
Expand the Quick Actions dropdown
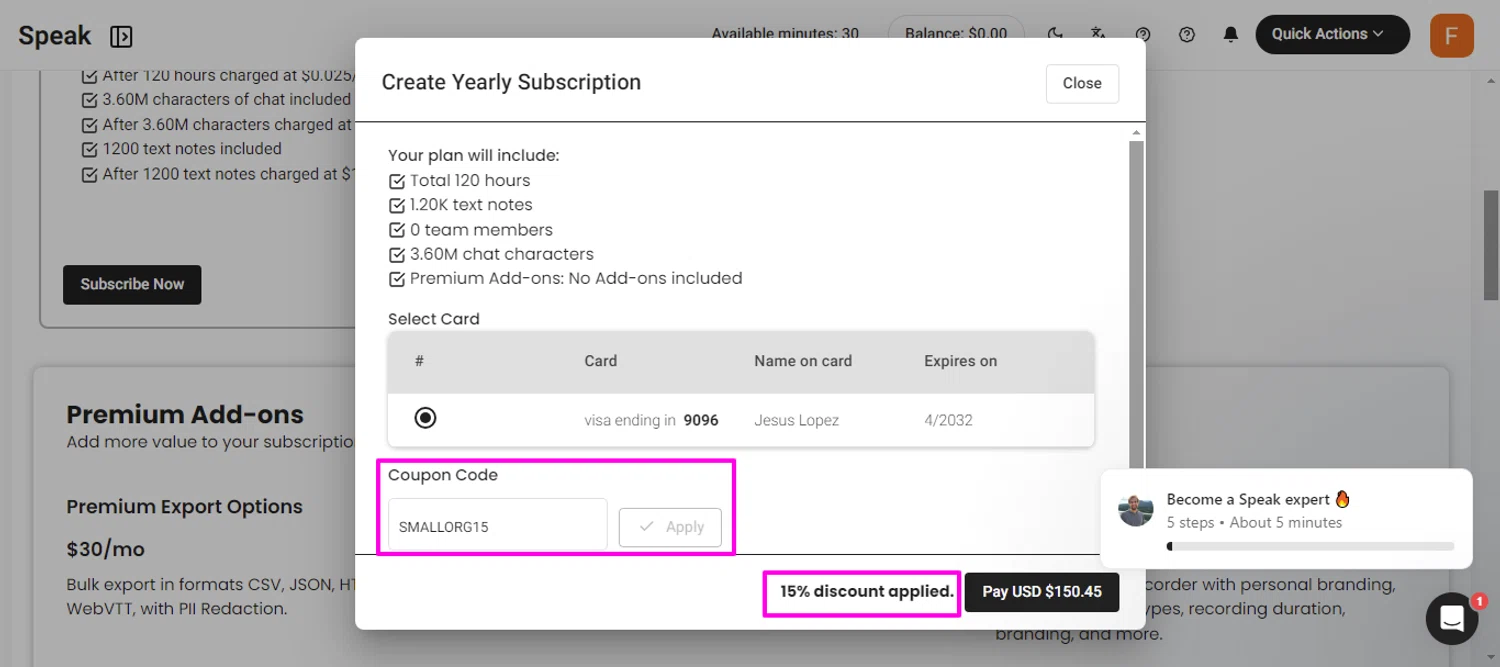click(x=1332, y=34)
